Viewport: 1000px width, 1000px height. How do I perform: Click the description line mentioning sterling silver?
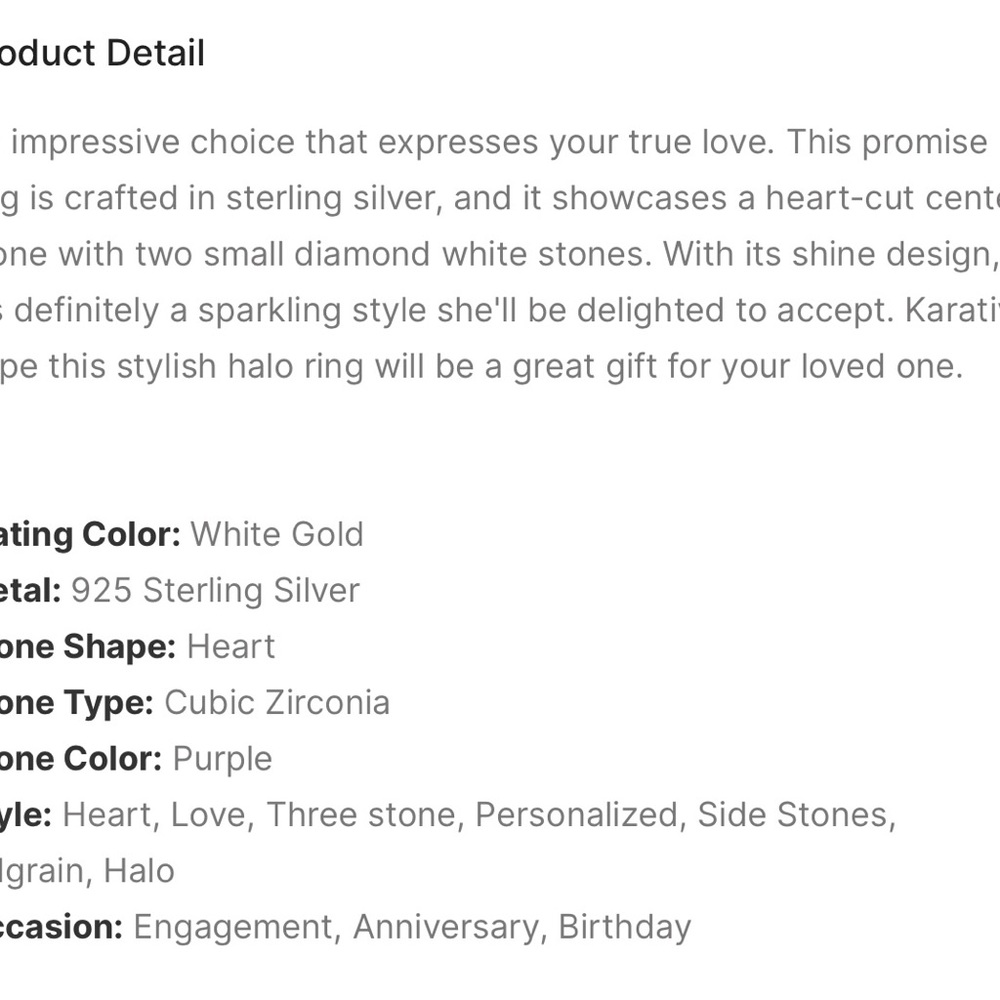pos(500,198)
